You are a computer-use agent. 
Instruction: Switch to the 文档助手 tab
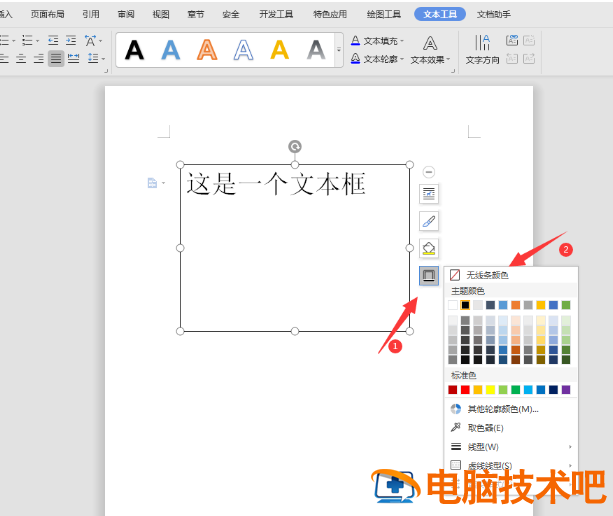[x=494, y=14]
